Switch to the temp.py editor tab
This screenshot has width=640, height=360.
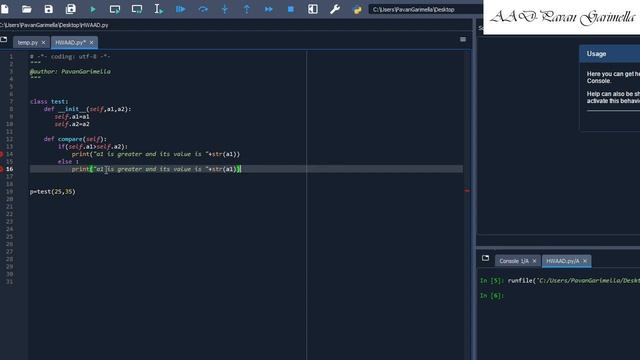click(28, 42)
